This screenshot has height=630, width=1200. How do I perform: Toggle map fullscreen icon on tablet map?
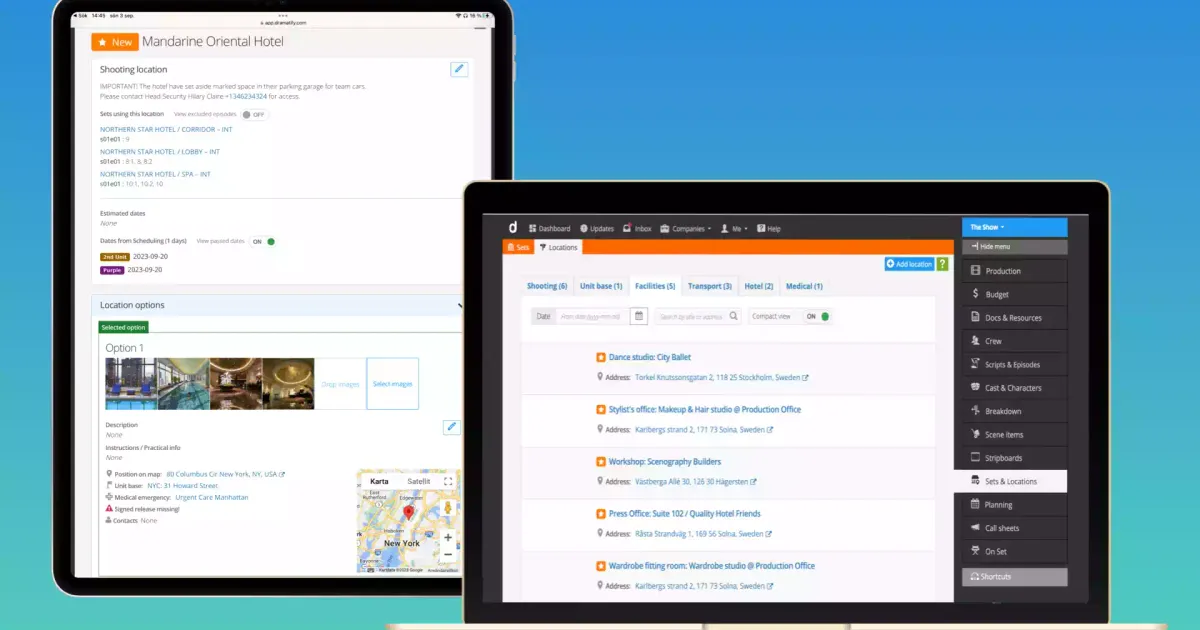tap(448, 481)
